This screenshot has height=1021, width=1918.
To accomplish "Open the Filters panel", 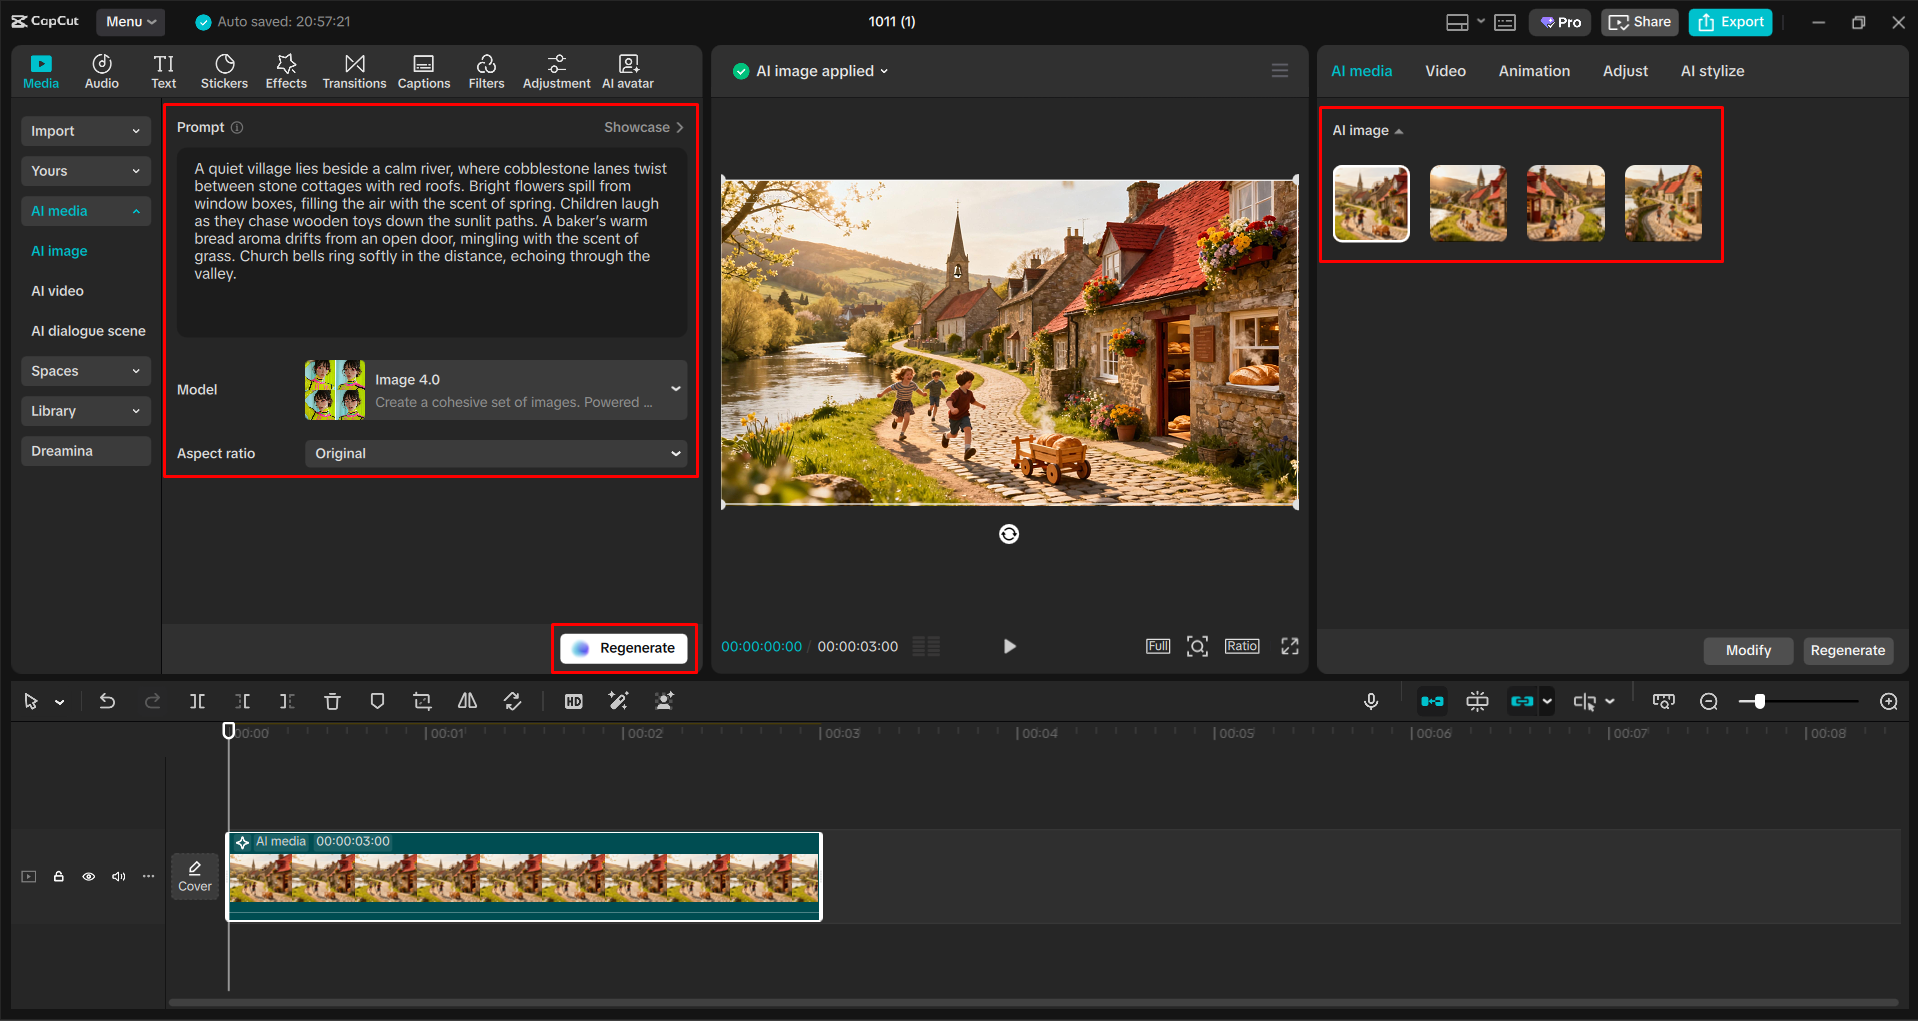I will (x=486, y=70).
